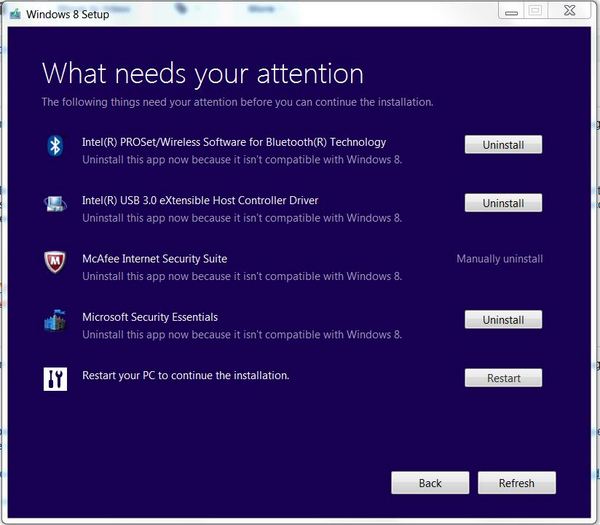Viewport: 600px width, 525px height.
Task: Click 'Restart your PC to continue the installation' text
Action: point(186,375)
